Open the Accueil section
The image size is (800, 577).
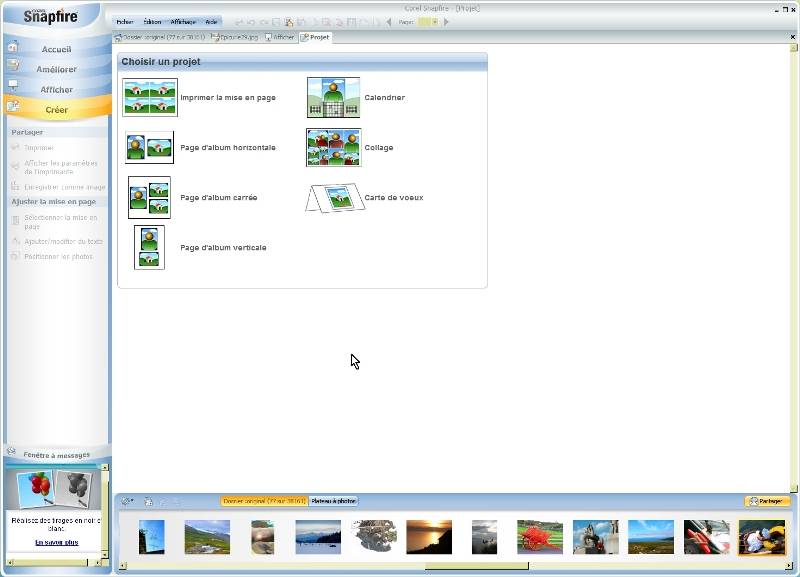click(x=56, y=49)
